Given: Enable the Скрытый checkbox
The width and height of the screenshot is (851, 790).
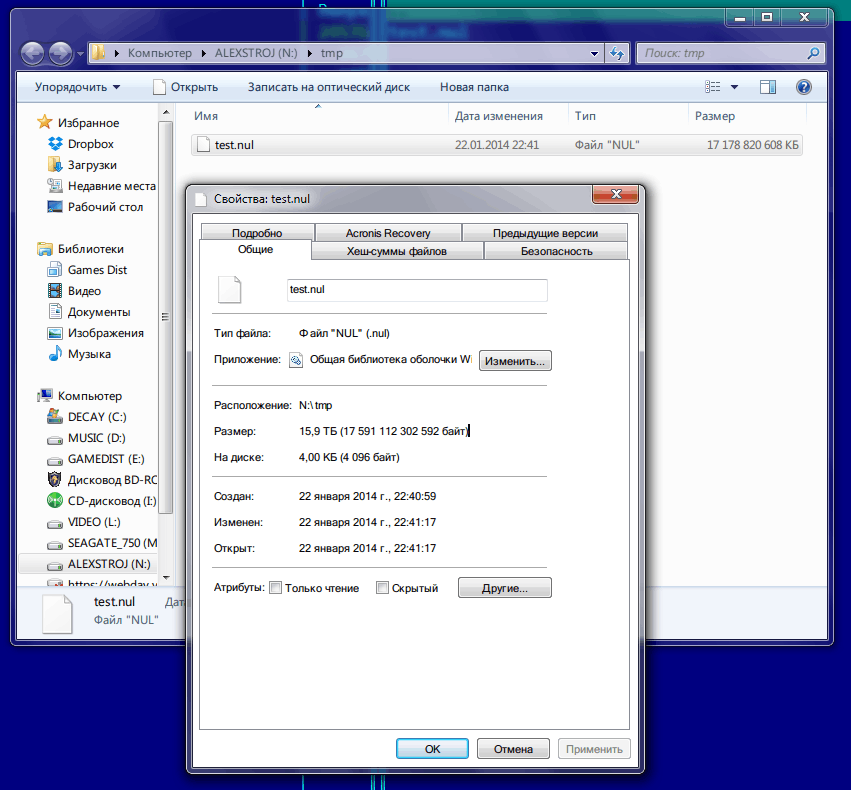Looking at the screenshot, I should (x=382, y=588).
